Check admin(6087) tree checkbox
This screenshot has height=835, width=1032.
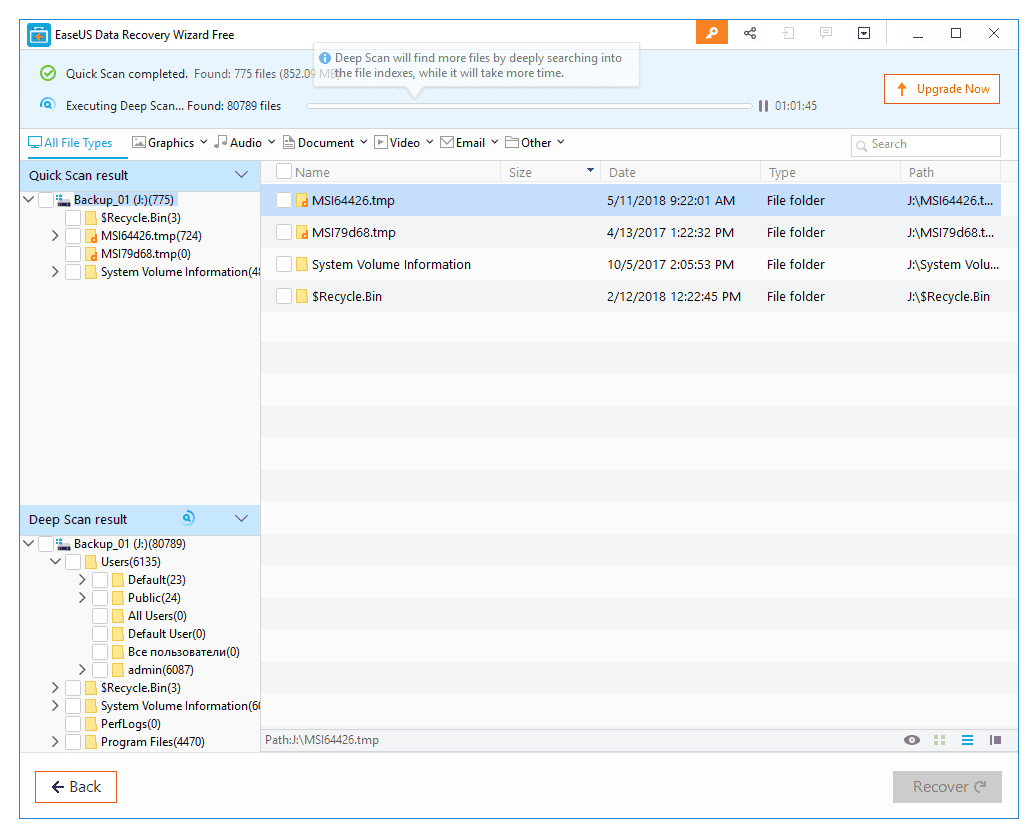[100, 670]
